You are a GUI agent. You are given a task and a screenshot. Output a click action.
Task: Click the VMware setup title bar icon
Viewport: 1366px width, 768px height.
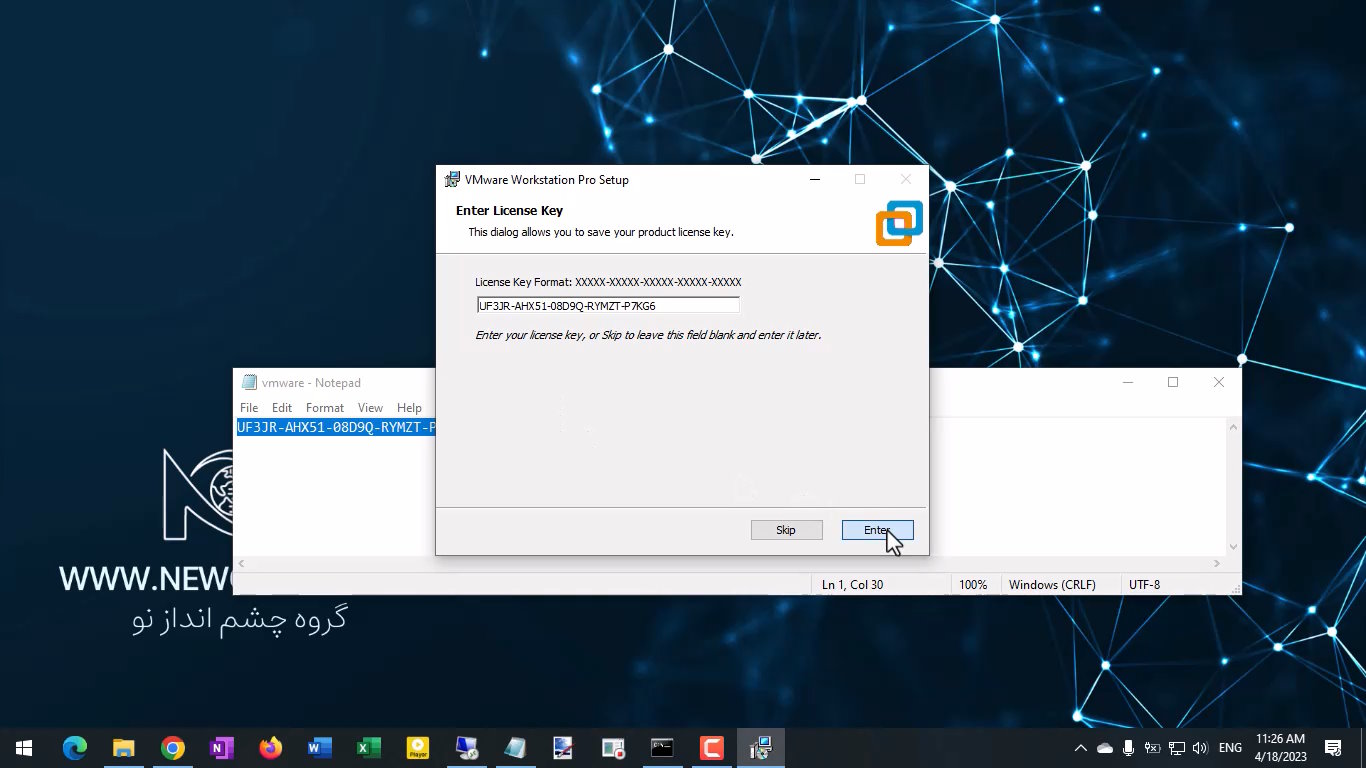(x=452, y=180)
